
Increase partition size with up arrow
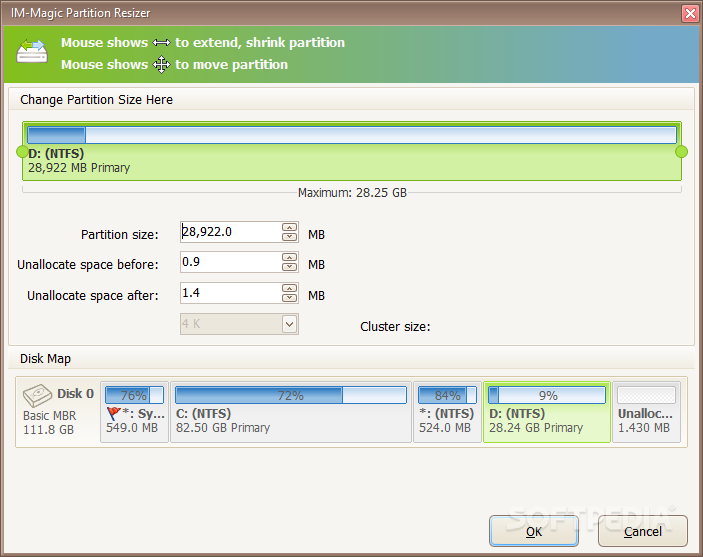pyautogui.click(x=290, y=227)
